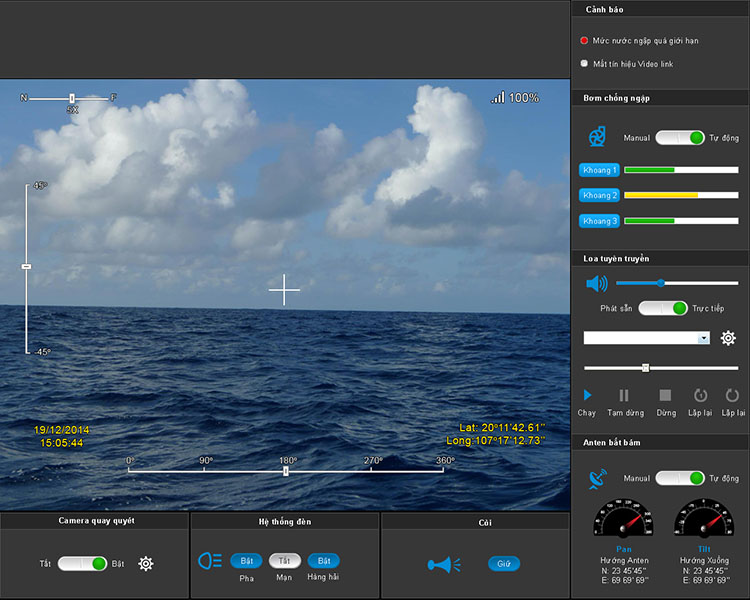Open the broadcast audio file dropdown

(704, 338)
